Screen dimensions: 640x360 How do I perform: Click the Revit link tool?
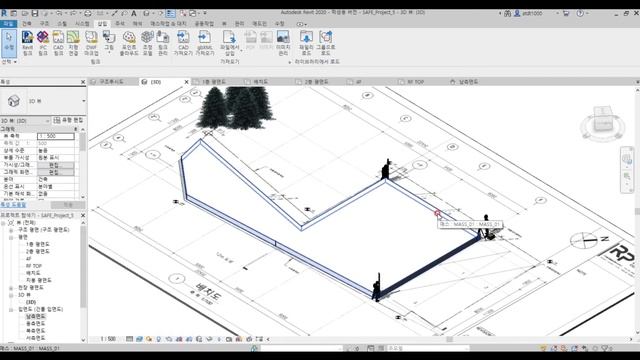point(27,43)
